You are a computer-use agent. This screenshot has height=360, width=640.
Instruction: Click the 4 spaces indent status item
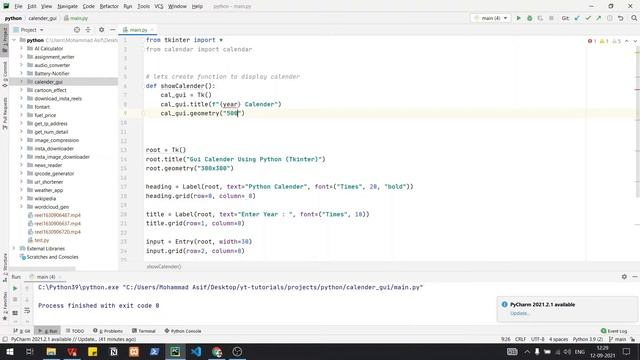coord(558,339)
